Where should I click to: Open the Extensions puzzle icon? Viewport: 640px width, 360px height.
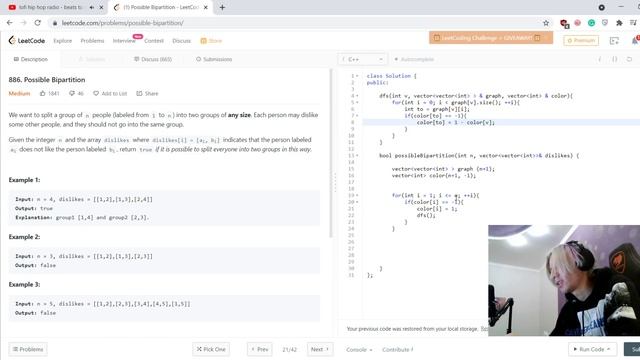(619, 23)
